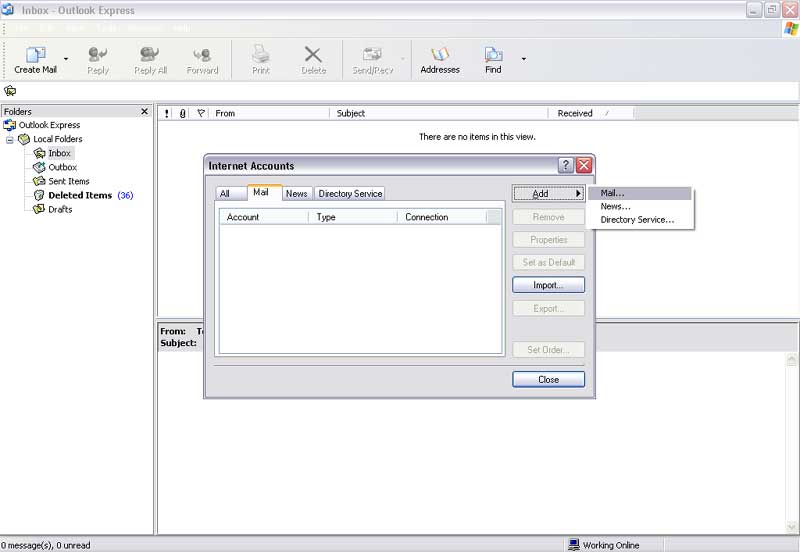Sort messages by flag column

click(201, 113)
